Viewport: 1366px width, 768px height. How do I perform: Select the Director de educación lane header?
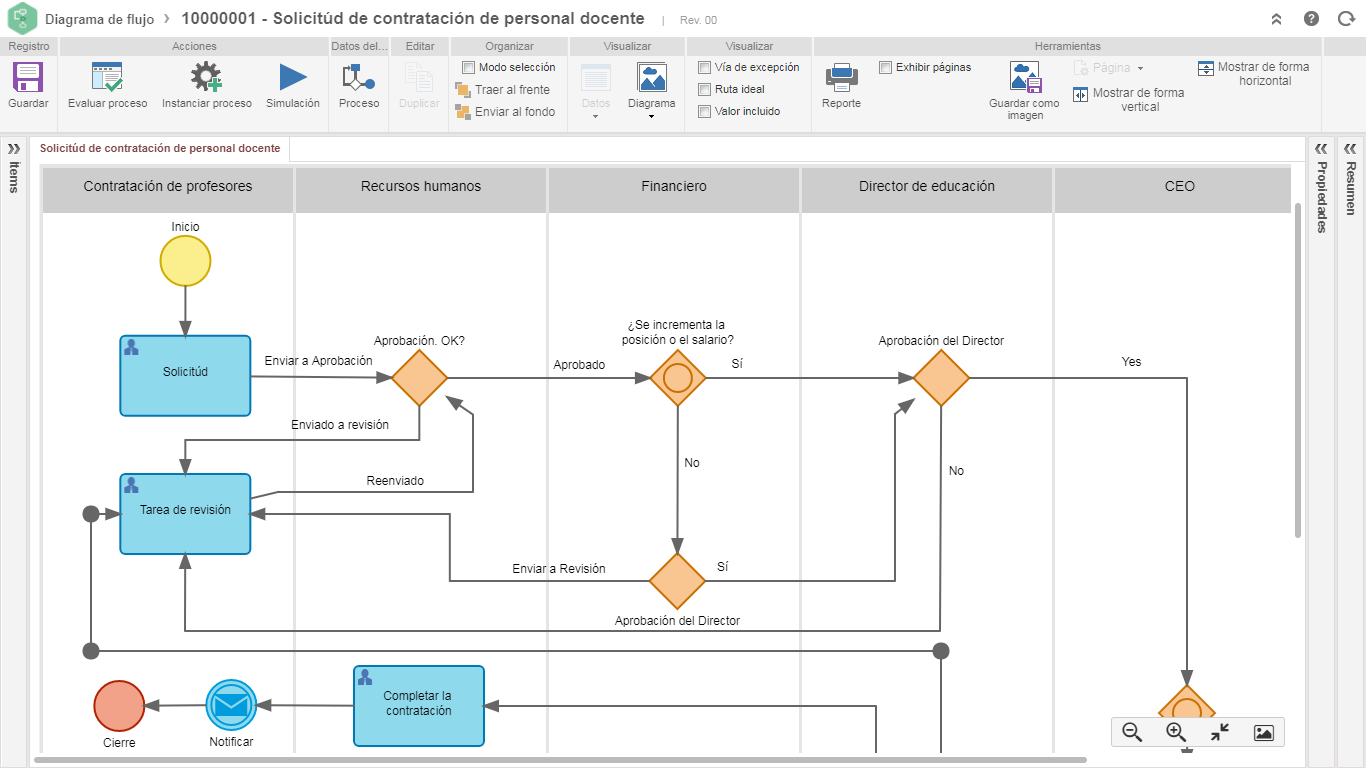[927, 190]
